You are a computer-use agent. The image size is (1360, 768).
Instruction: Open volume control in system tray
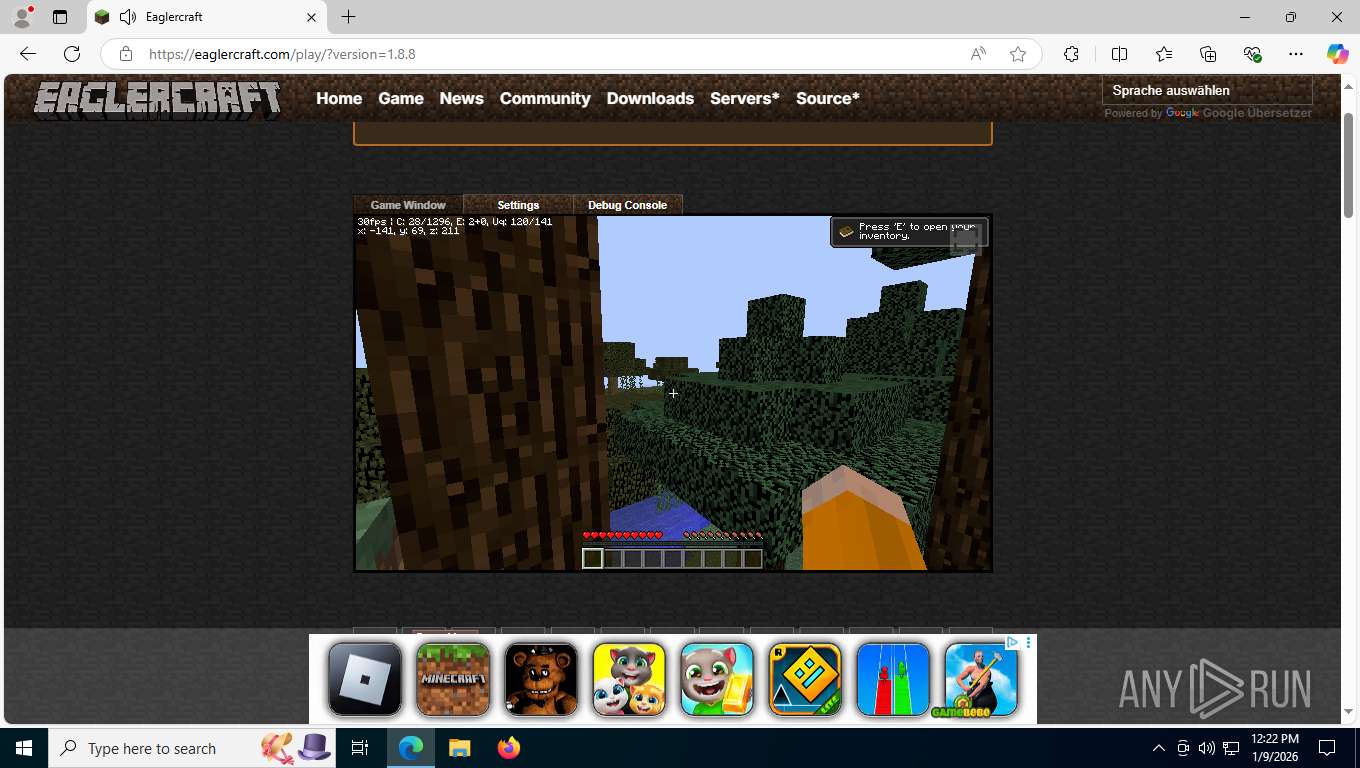tap(1206, 748)
